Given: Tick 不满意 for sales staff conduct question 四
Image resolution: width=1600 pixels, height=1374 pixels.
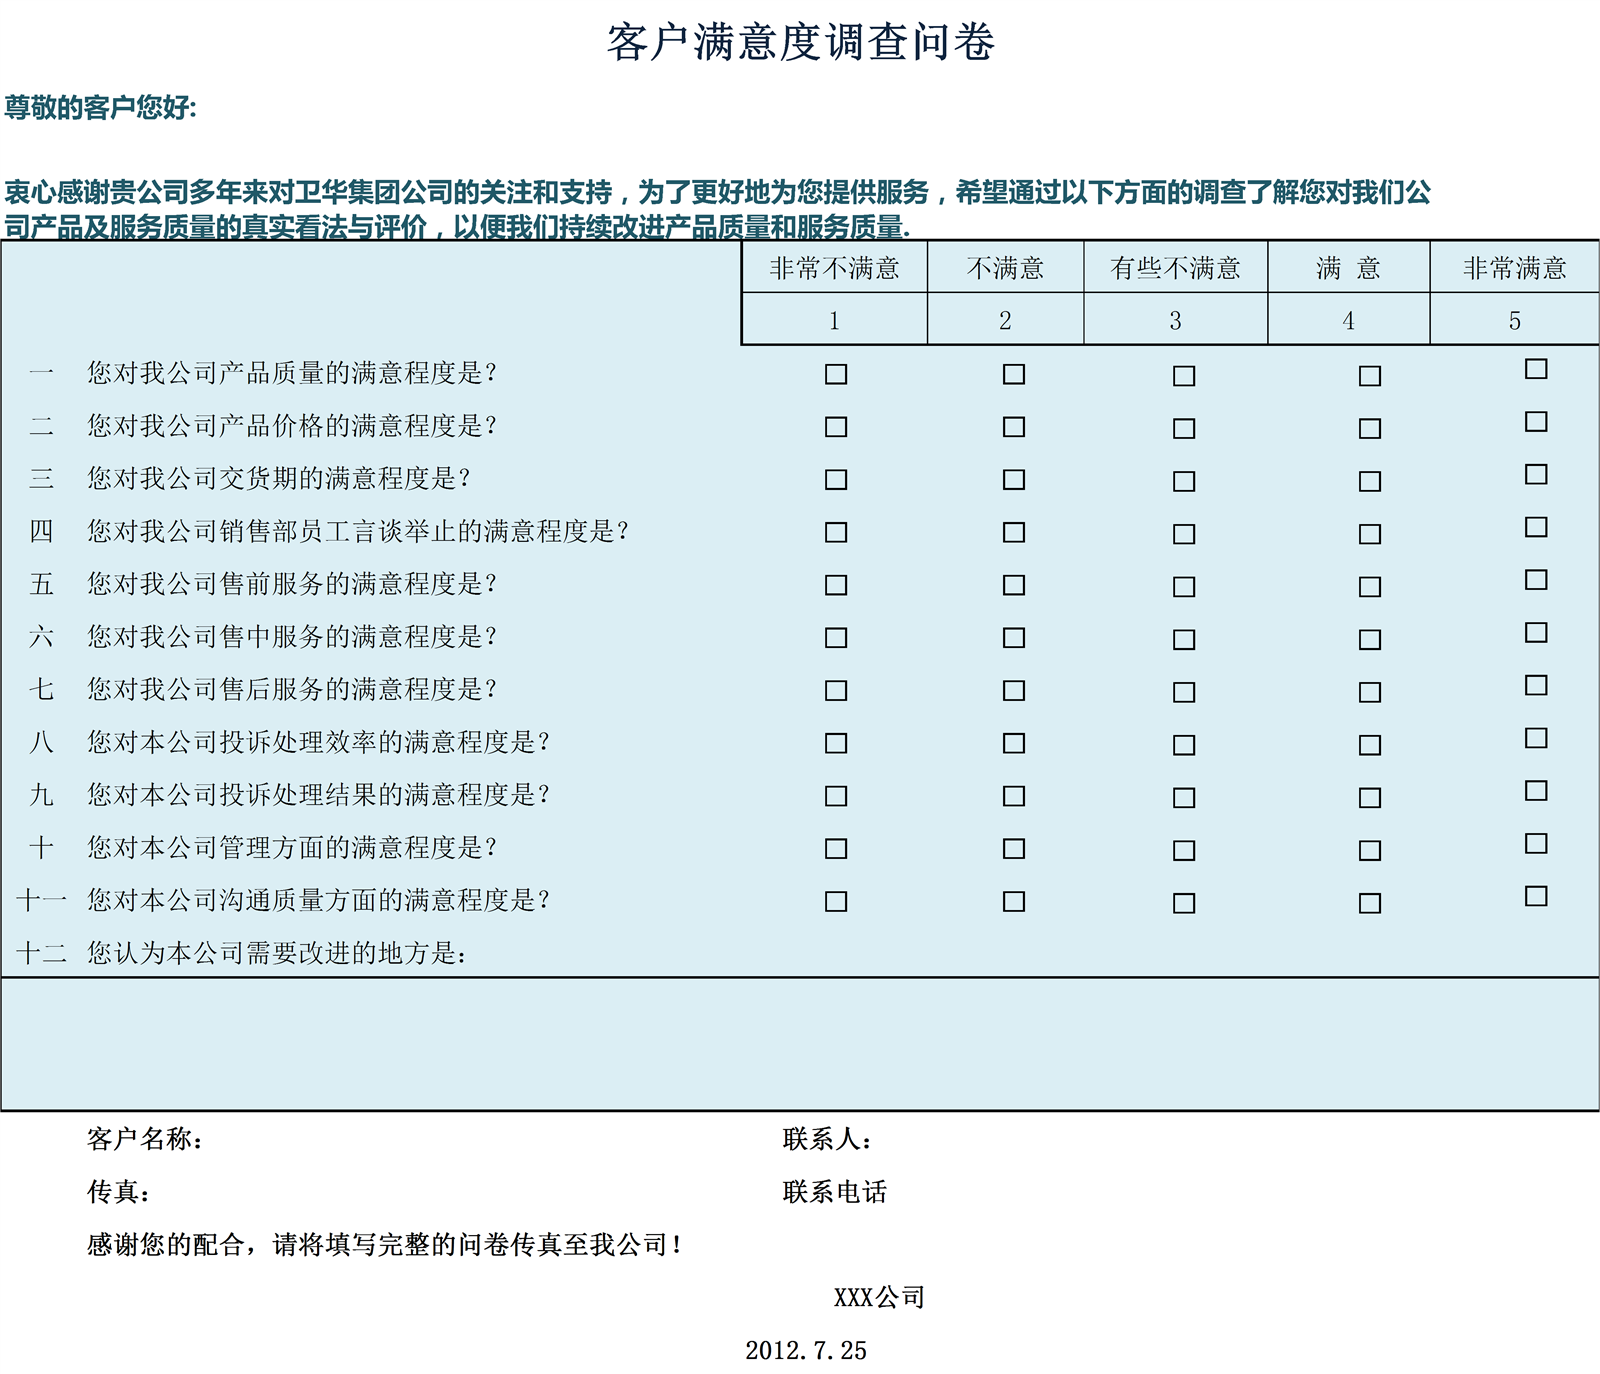Looking at the screenshot, I should [1014, 532].
